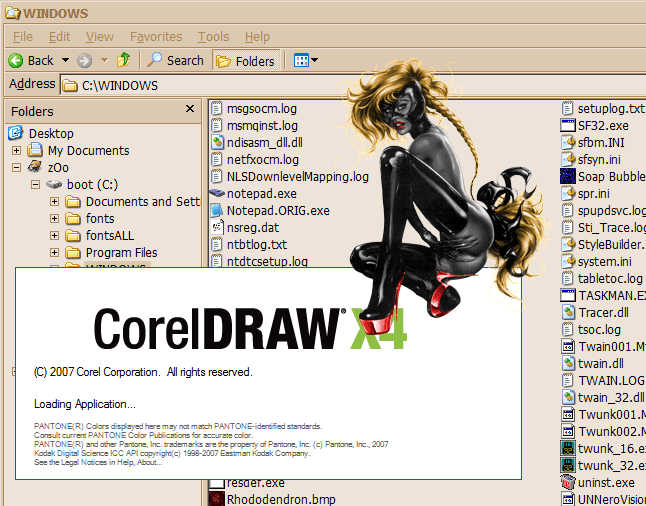The height and width of the screenshot is (506, 646).
Task: Select the uninst.exe file icon
Action: click(x=568, y=482)
